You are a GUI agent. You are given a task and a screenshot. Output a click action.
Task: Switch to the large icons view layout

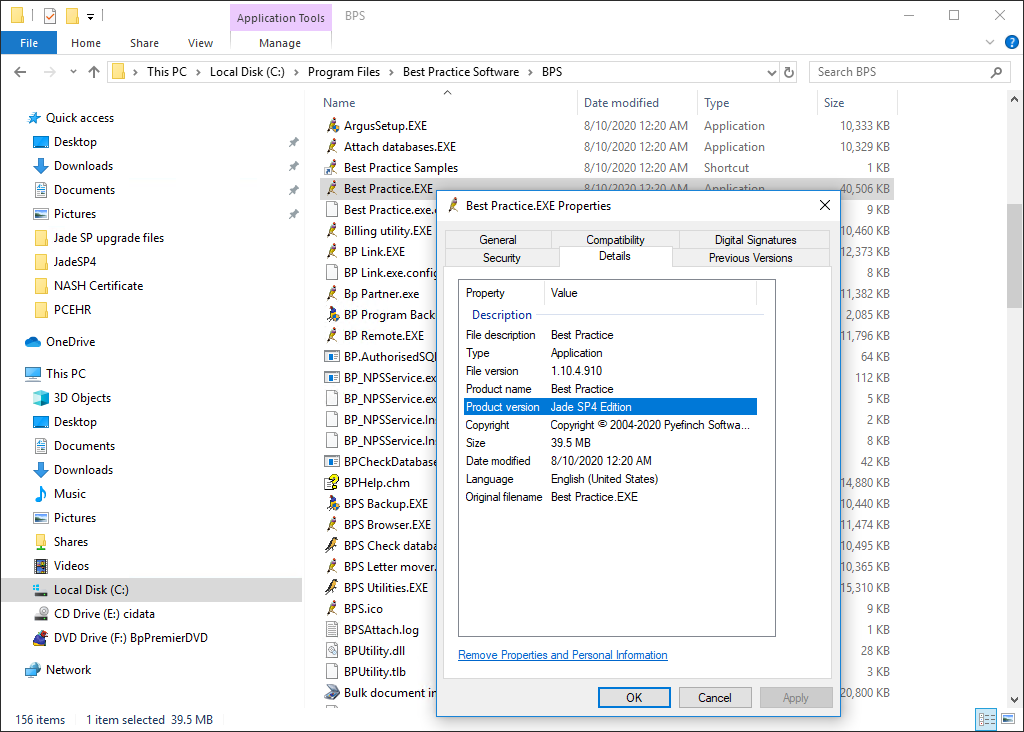[x=1008, y=720]
